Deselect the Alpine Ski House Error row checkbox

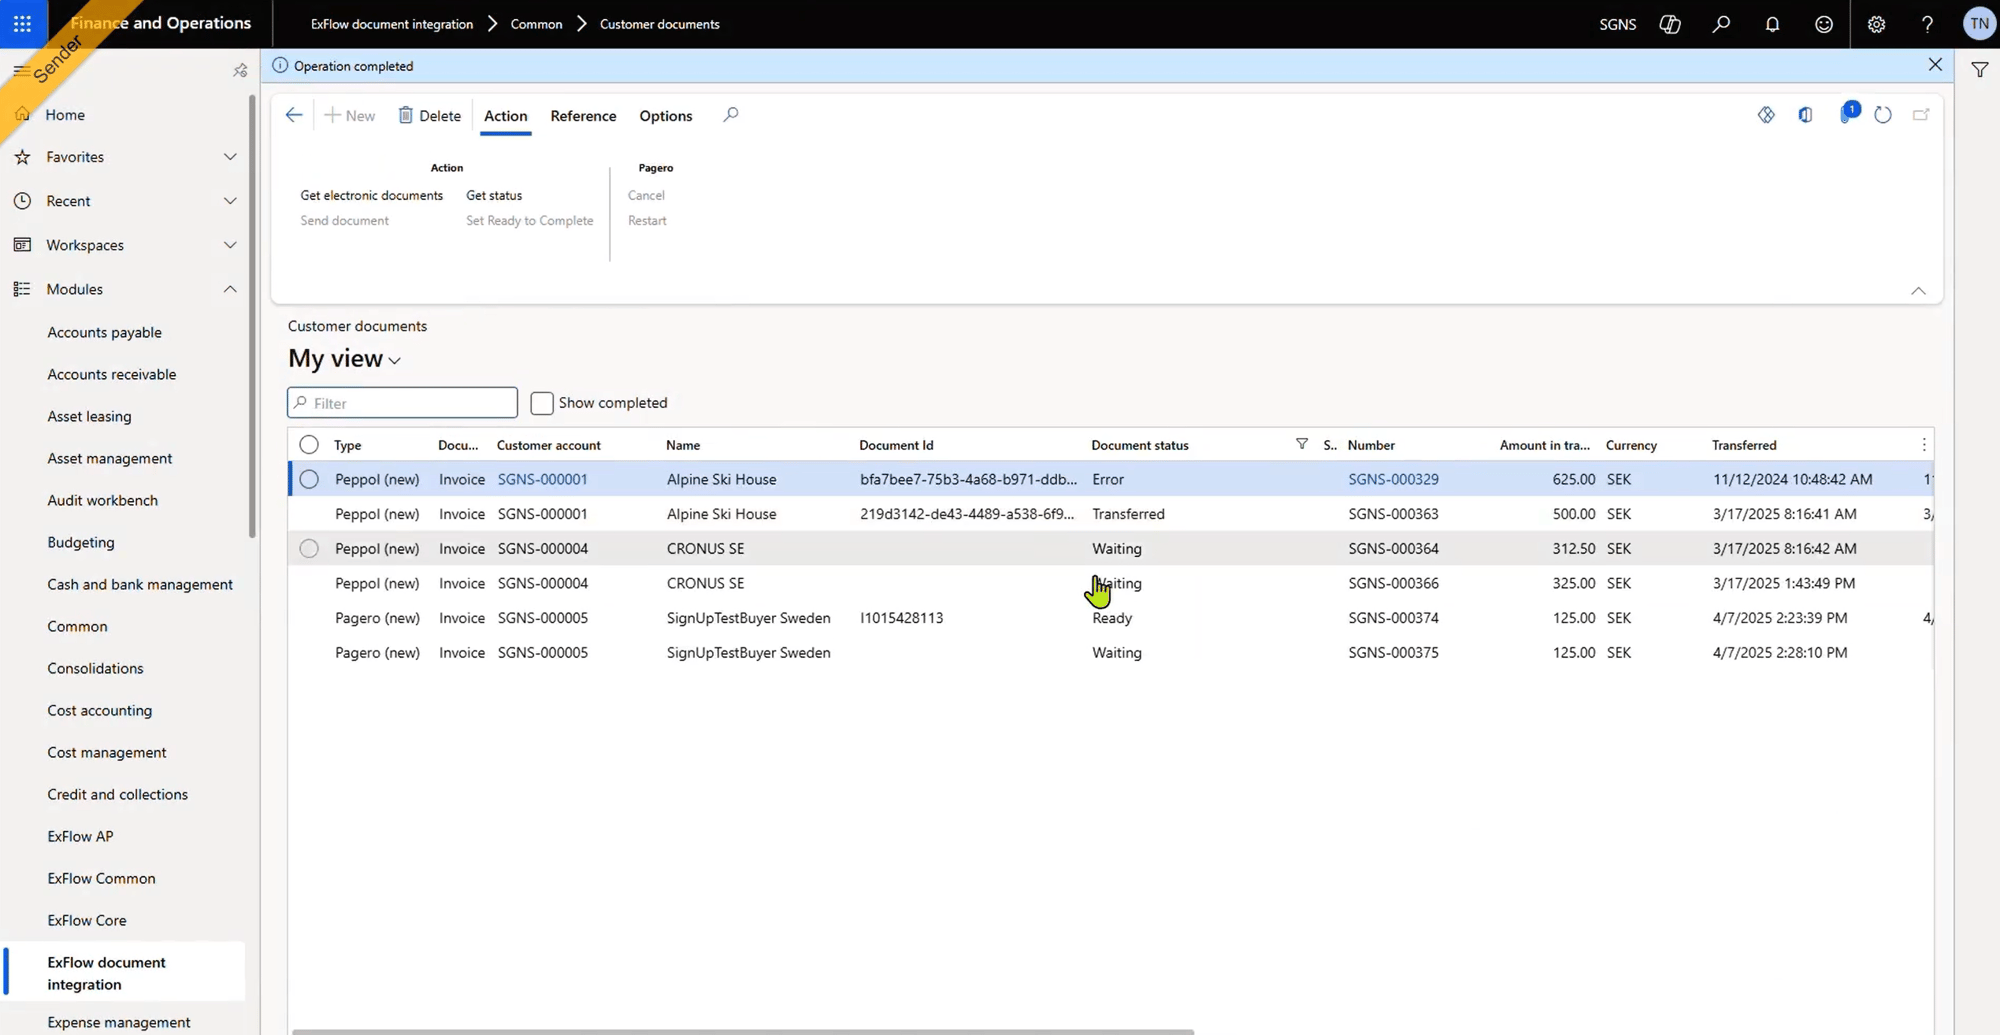coord(308,479)
